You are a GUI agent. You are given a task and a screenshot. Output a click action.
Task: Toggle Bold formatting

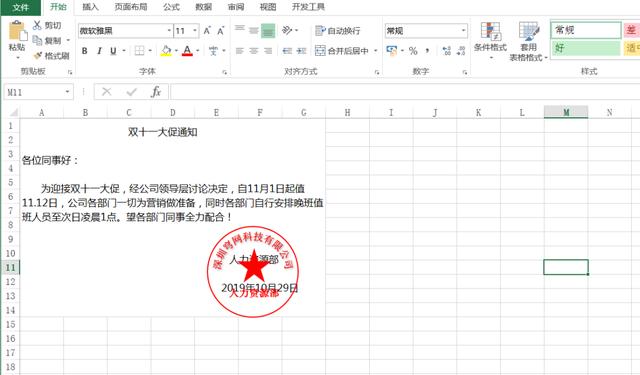pyautogui.click(x=84, y=51)
